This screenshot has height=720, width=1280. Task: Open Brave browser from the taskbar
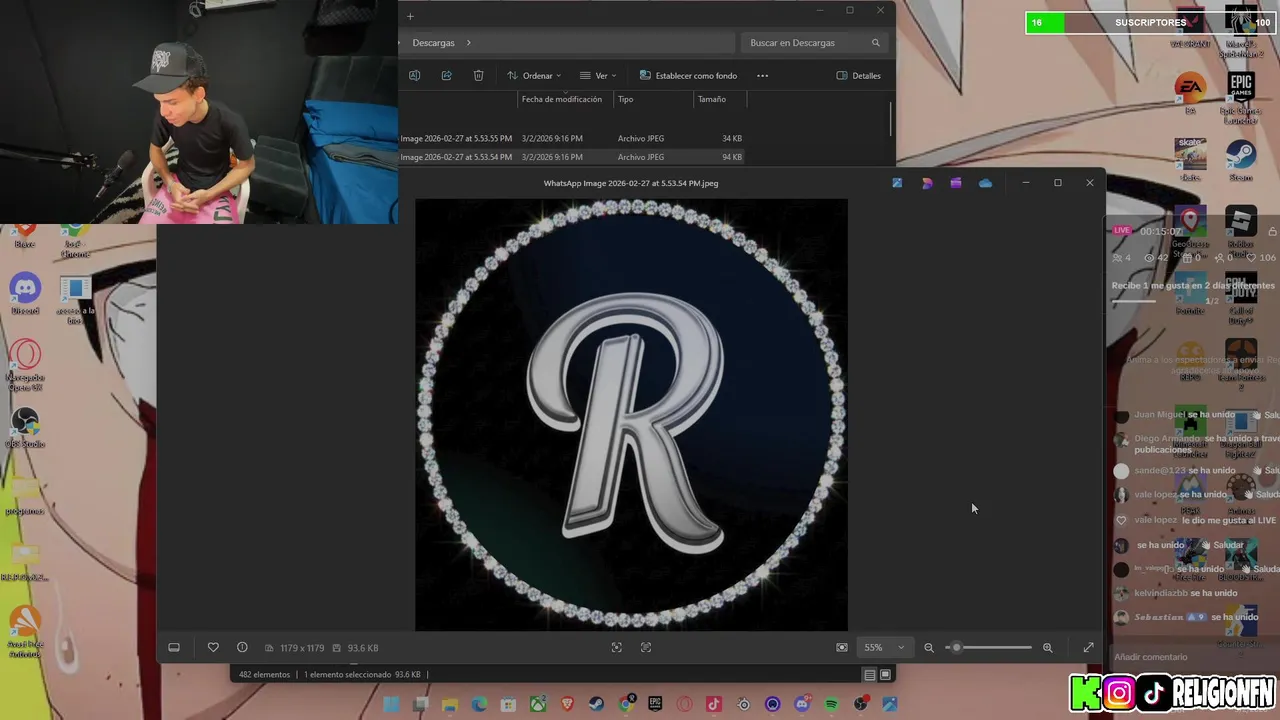pyautogui.click(x=568, y=705)
